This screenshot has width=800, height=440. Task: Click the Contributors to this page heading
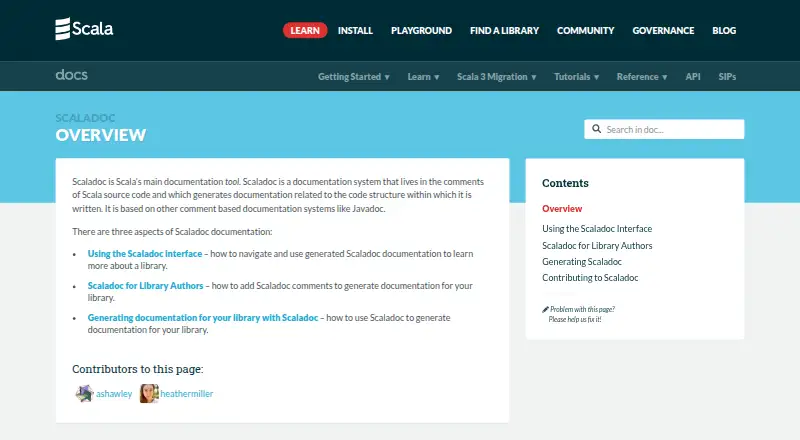137,369
